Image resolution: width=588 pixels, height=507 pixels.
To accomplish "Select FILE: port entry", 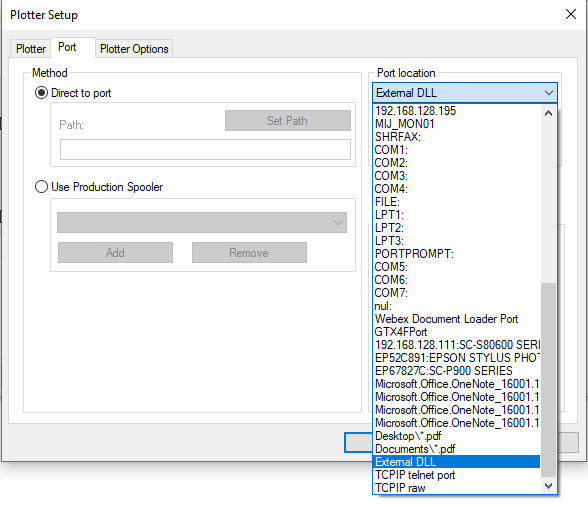I will click(x=456, y=202).
